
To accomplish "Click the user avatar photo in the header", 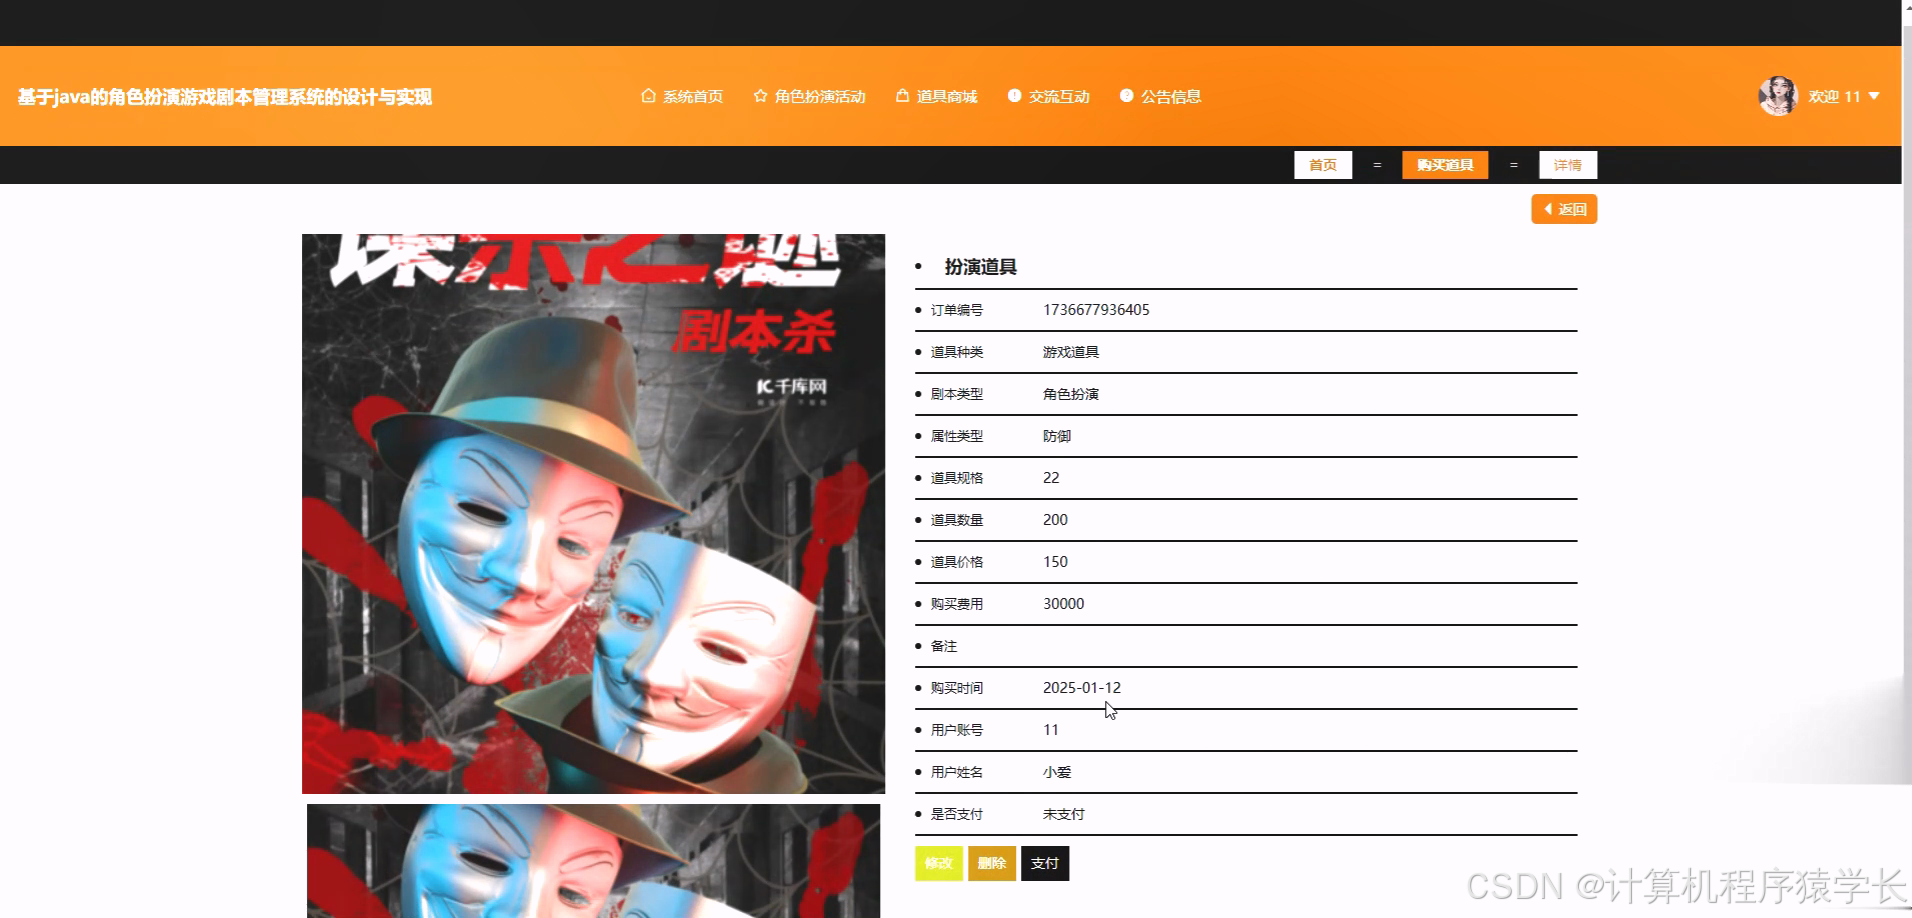I will click(1778, 96).
